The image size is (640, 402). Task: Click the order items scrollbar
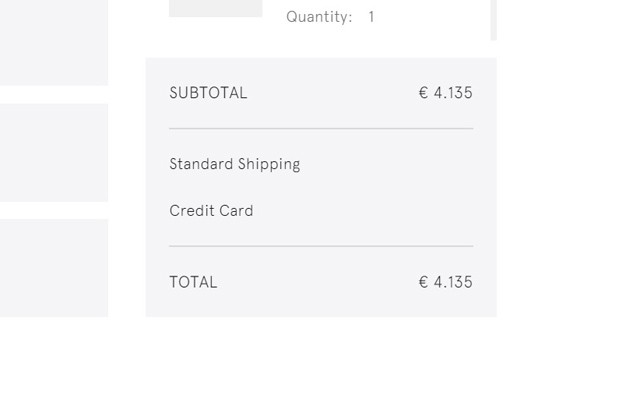[x=494, y=18]
